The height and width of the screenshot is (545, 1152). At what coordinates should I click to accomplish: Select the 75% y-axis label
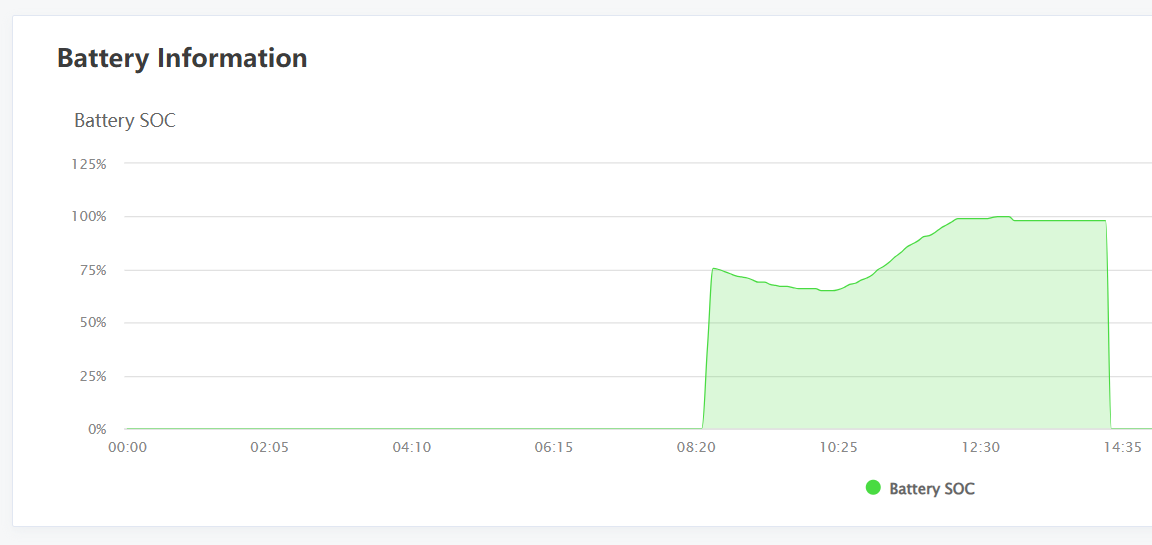tap(92, 270)
